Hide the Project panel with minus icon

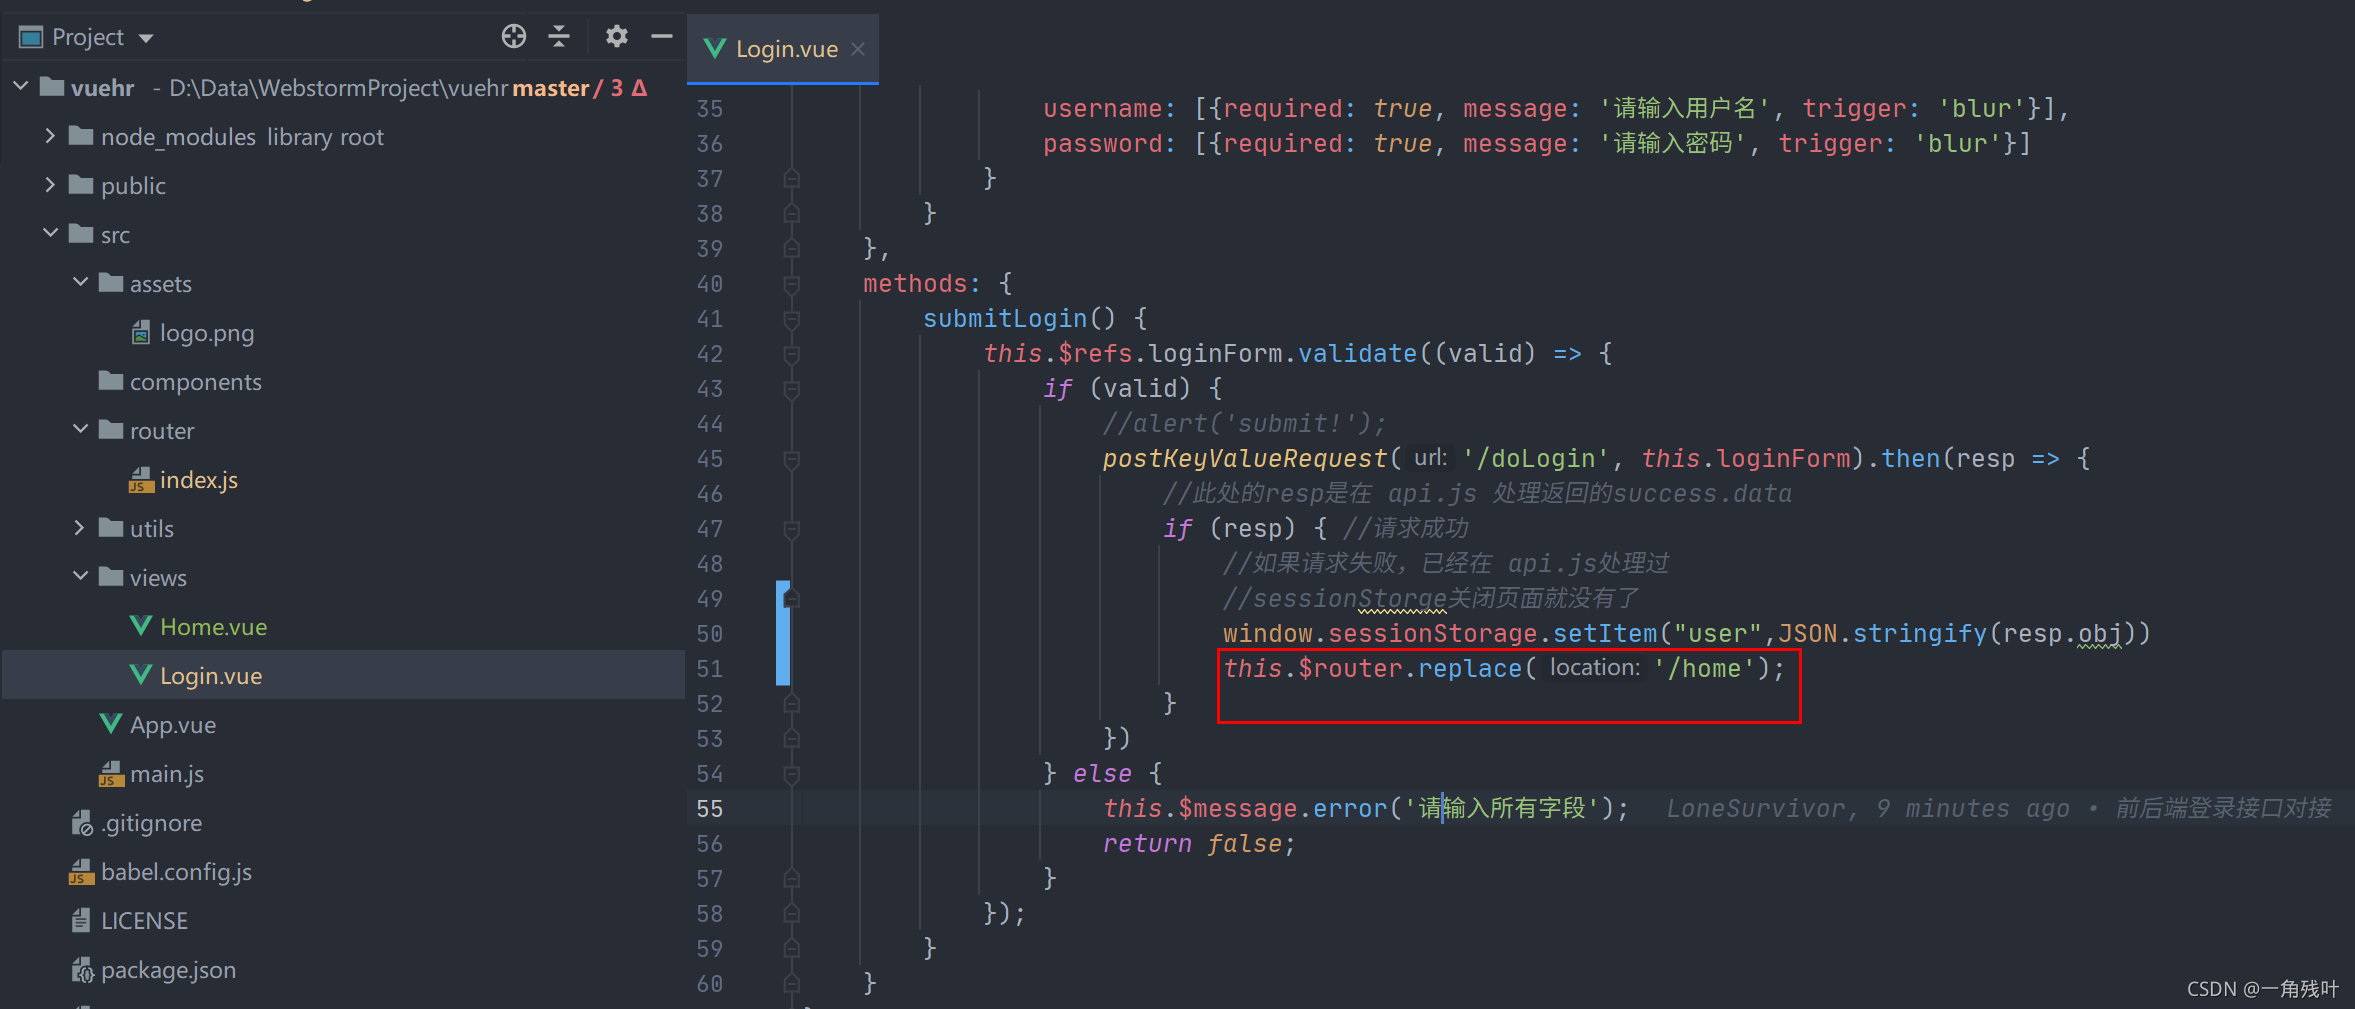tap(662, 37)
